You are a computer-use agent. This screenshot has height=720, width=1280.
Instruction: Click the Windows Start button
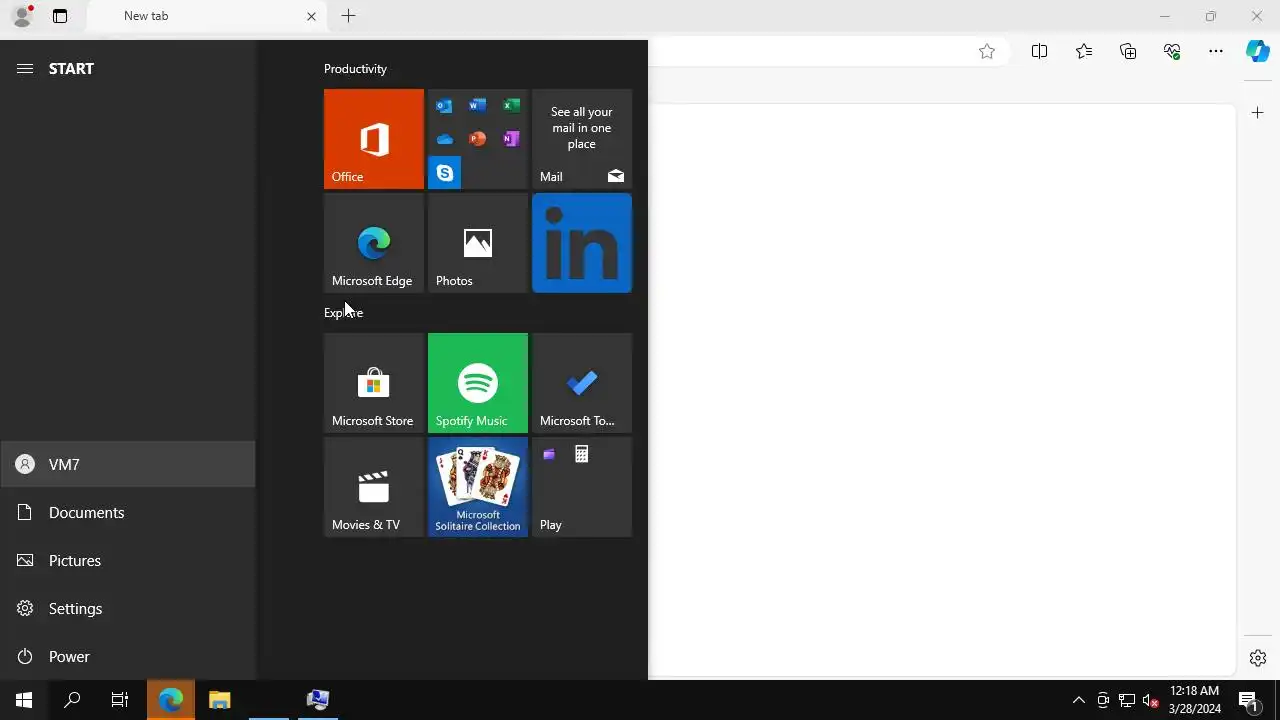(24, 700)
